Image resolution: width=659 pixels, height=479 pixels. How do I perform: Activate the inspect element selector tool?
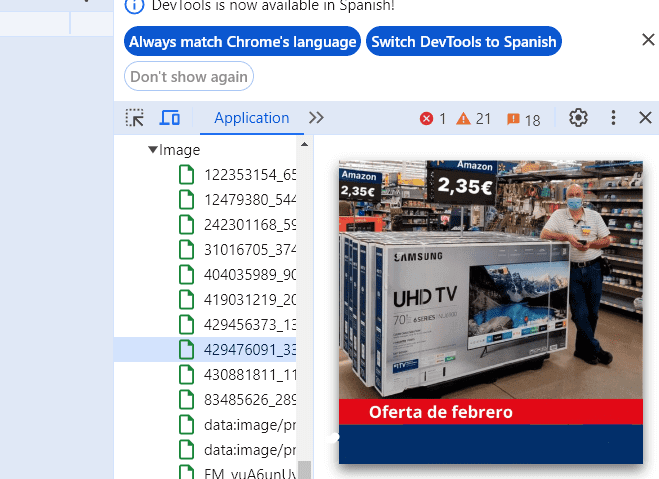(x=134, y=118)
